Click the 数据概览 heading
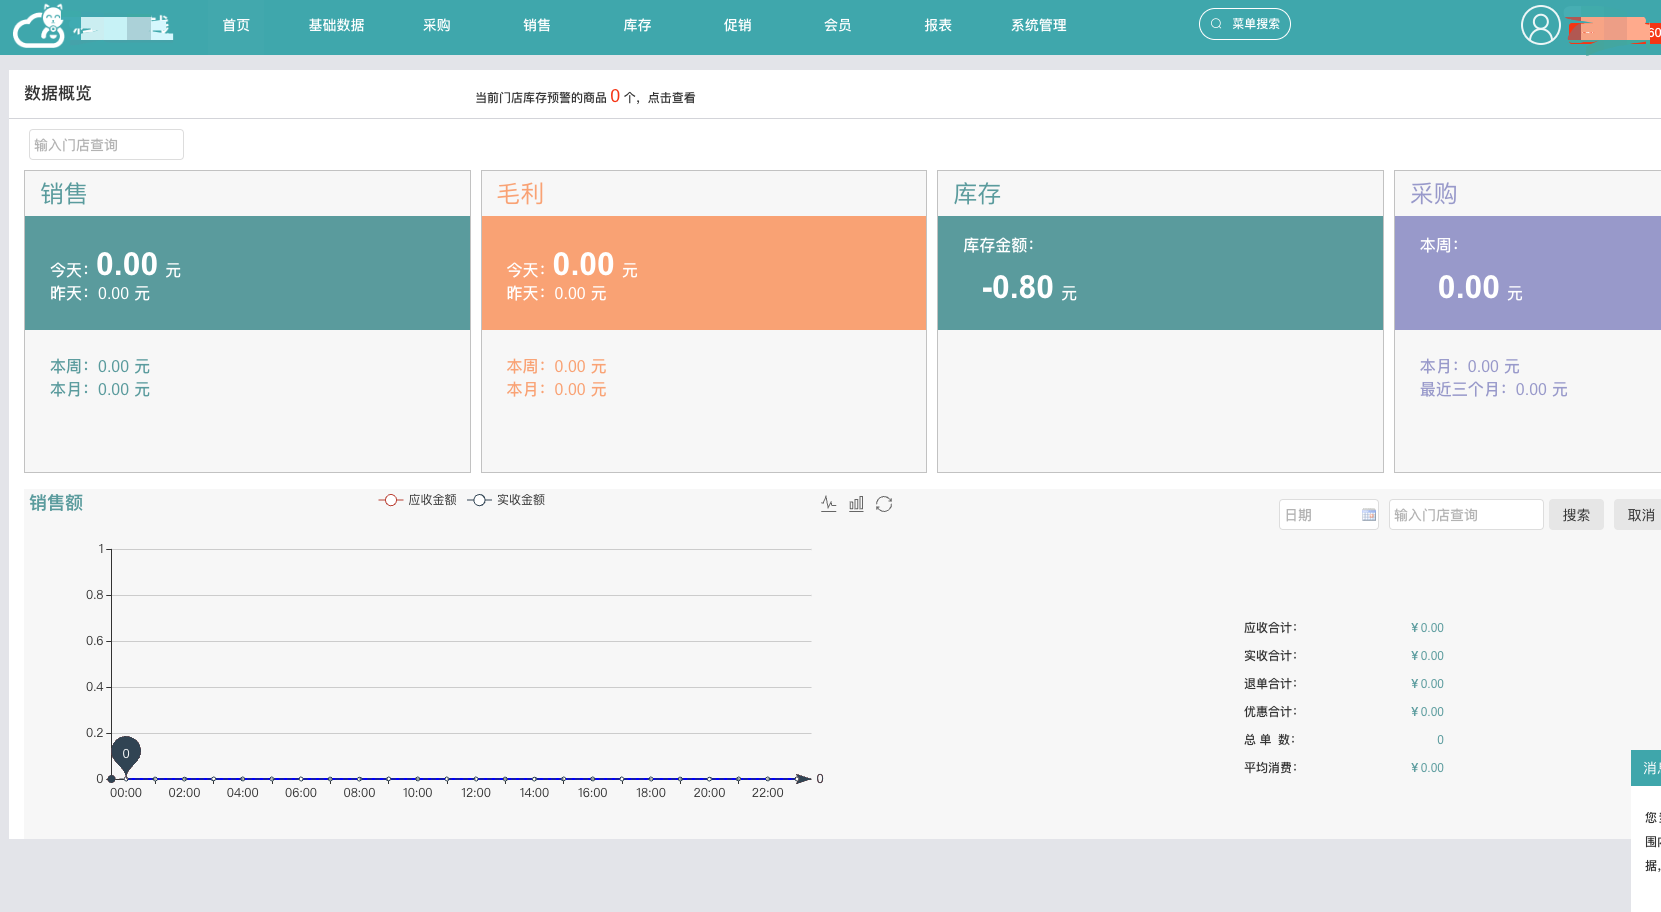The width and height of the screenshot is (1661, 912). pos(58,93)
